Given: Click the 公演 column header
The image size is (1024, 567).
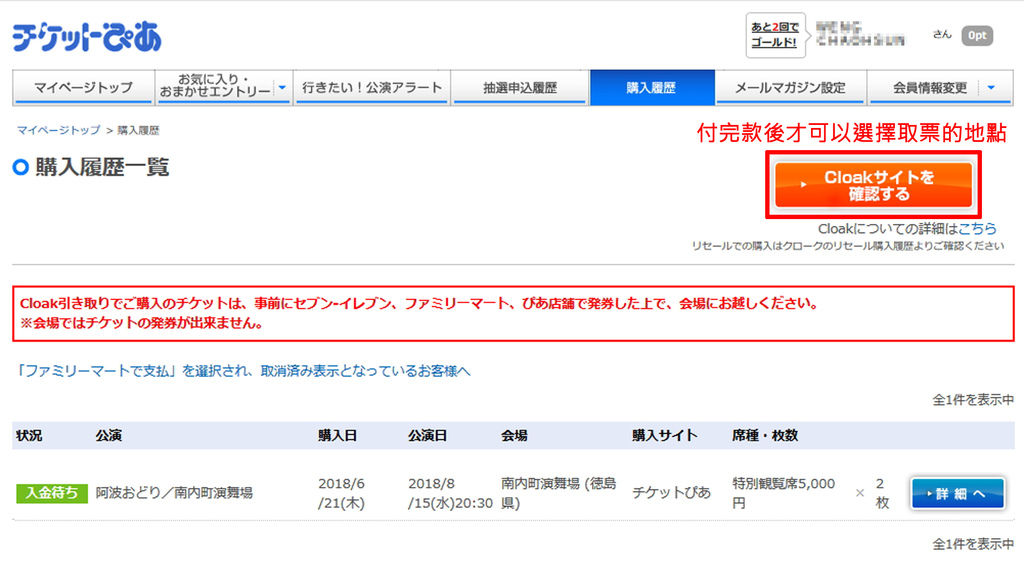Looking at the screenshot, I should [108, 436].
